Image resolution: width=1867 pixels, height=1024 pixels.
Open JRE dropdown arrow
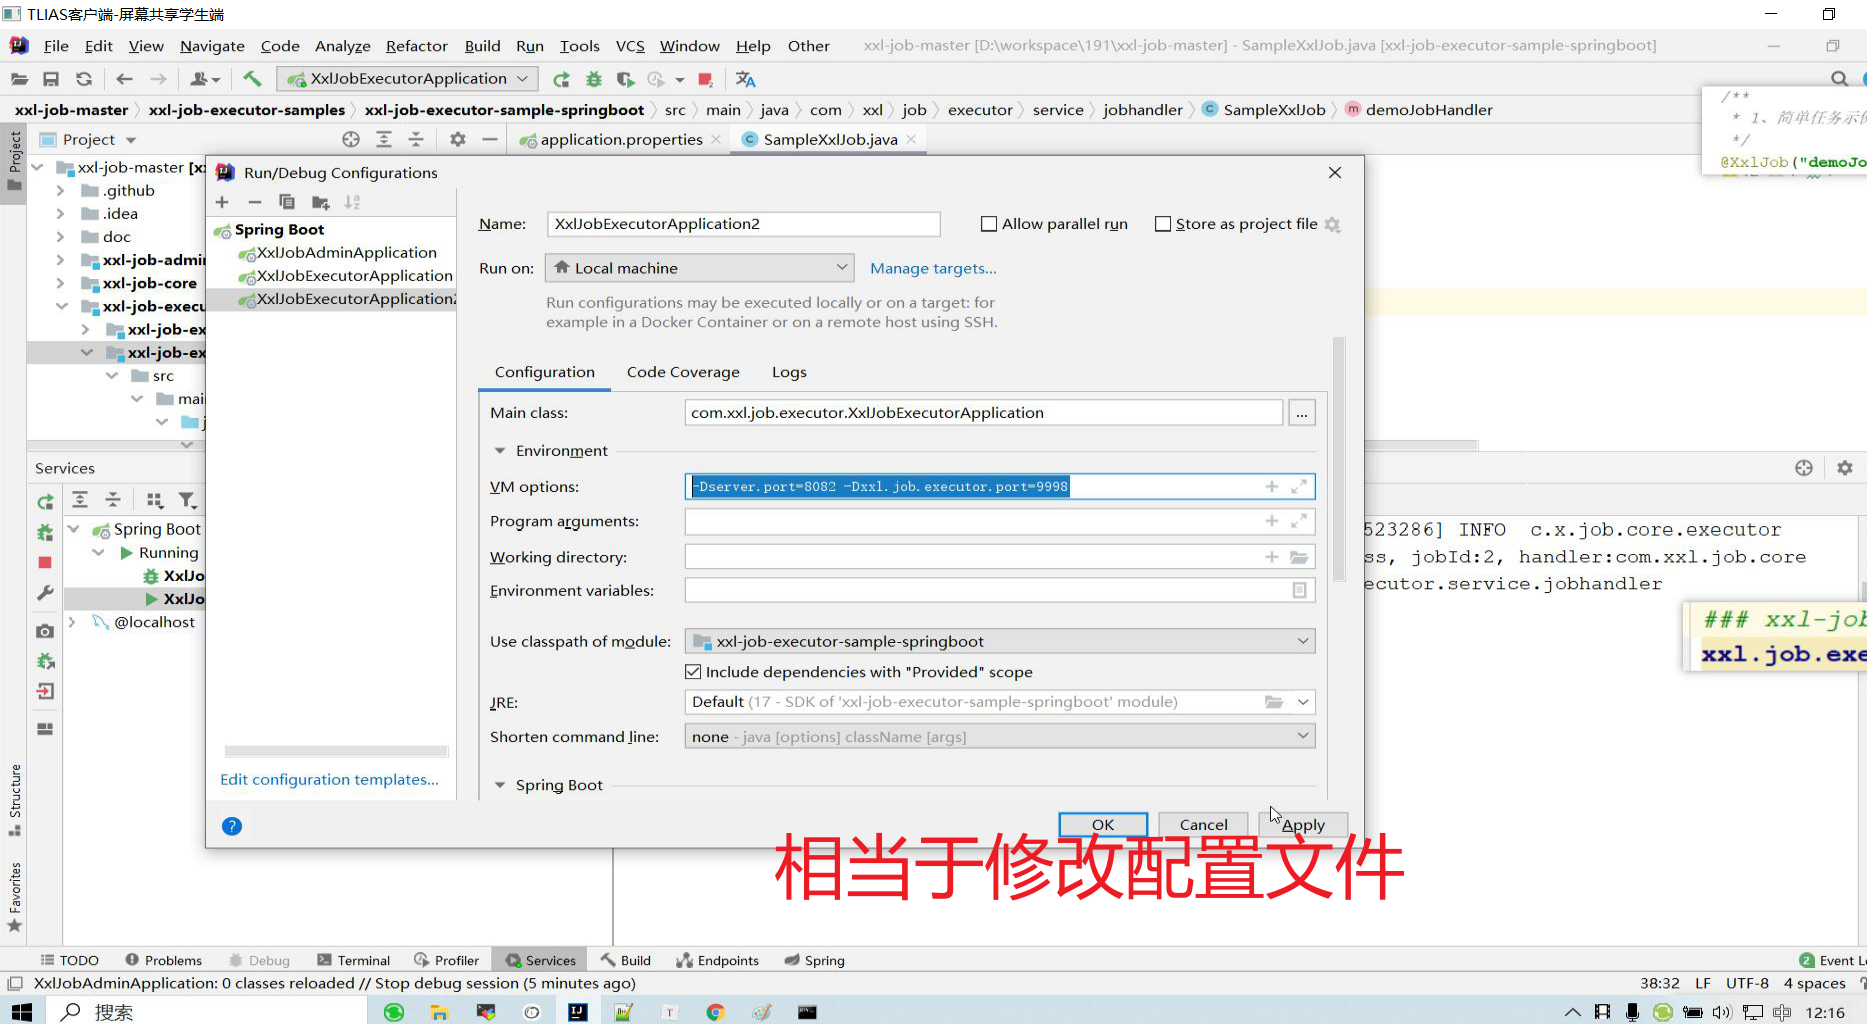(1302, 702)
